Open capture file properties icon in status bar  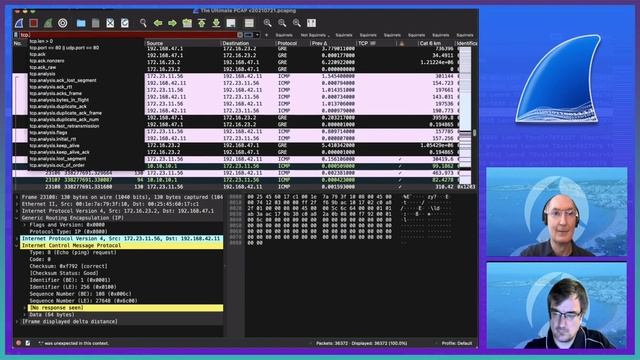pos(28,343)
